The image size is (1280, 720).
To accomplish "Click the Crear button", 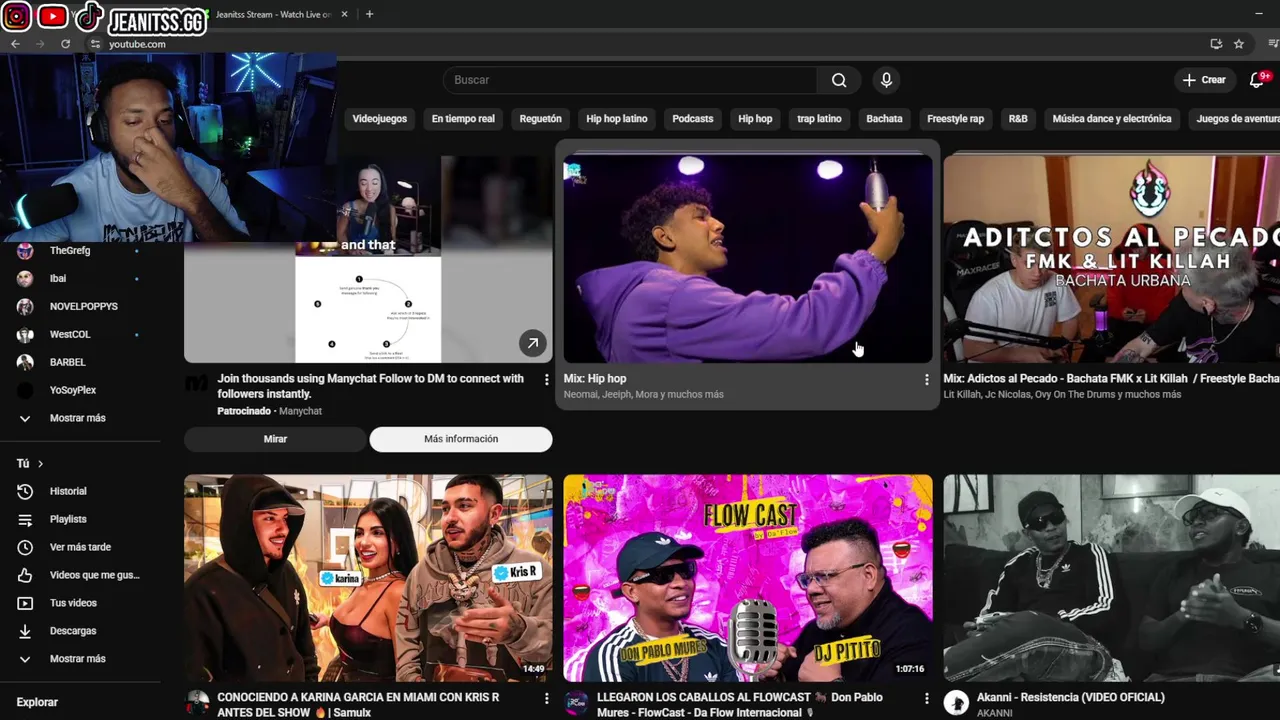I will tap(1204, 80).
